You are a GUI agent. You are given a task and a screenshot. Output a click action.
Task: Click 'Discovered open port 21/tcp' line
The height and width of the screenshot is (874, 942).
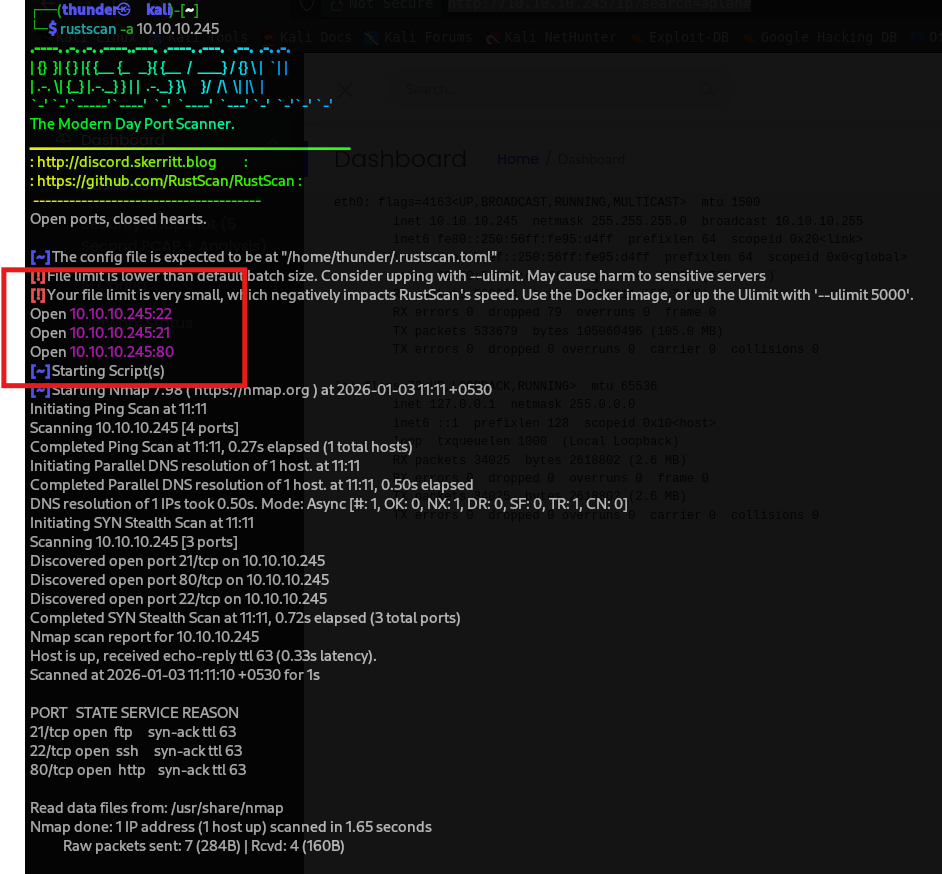pyautogui.click(x=177, y=561)
